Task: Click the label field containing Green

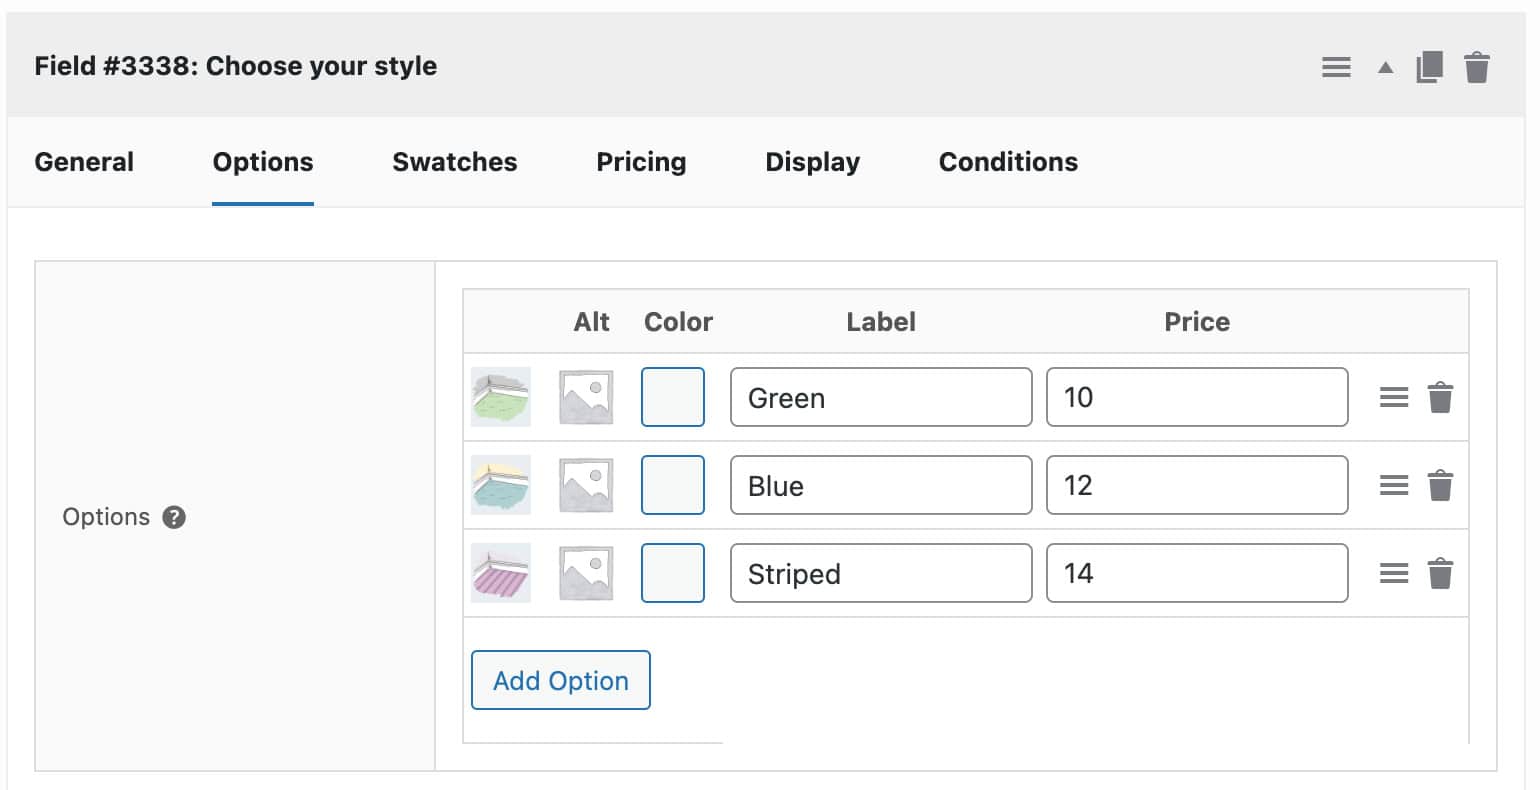Action: 880,397
